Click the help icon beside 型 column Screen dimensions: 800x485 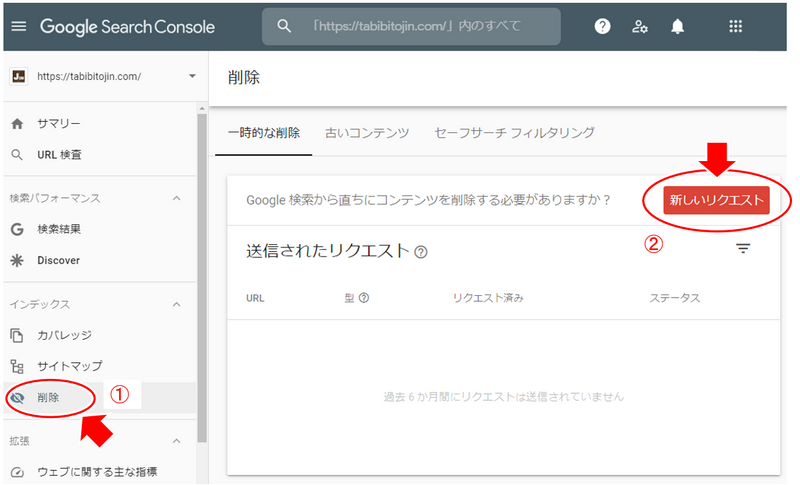[364, 298]
